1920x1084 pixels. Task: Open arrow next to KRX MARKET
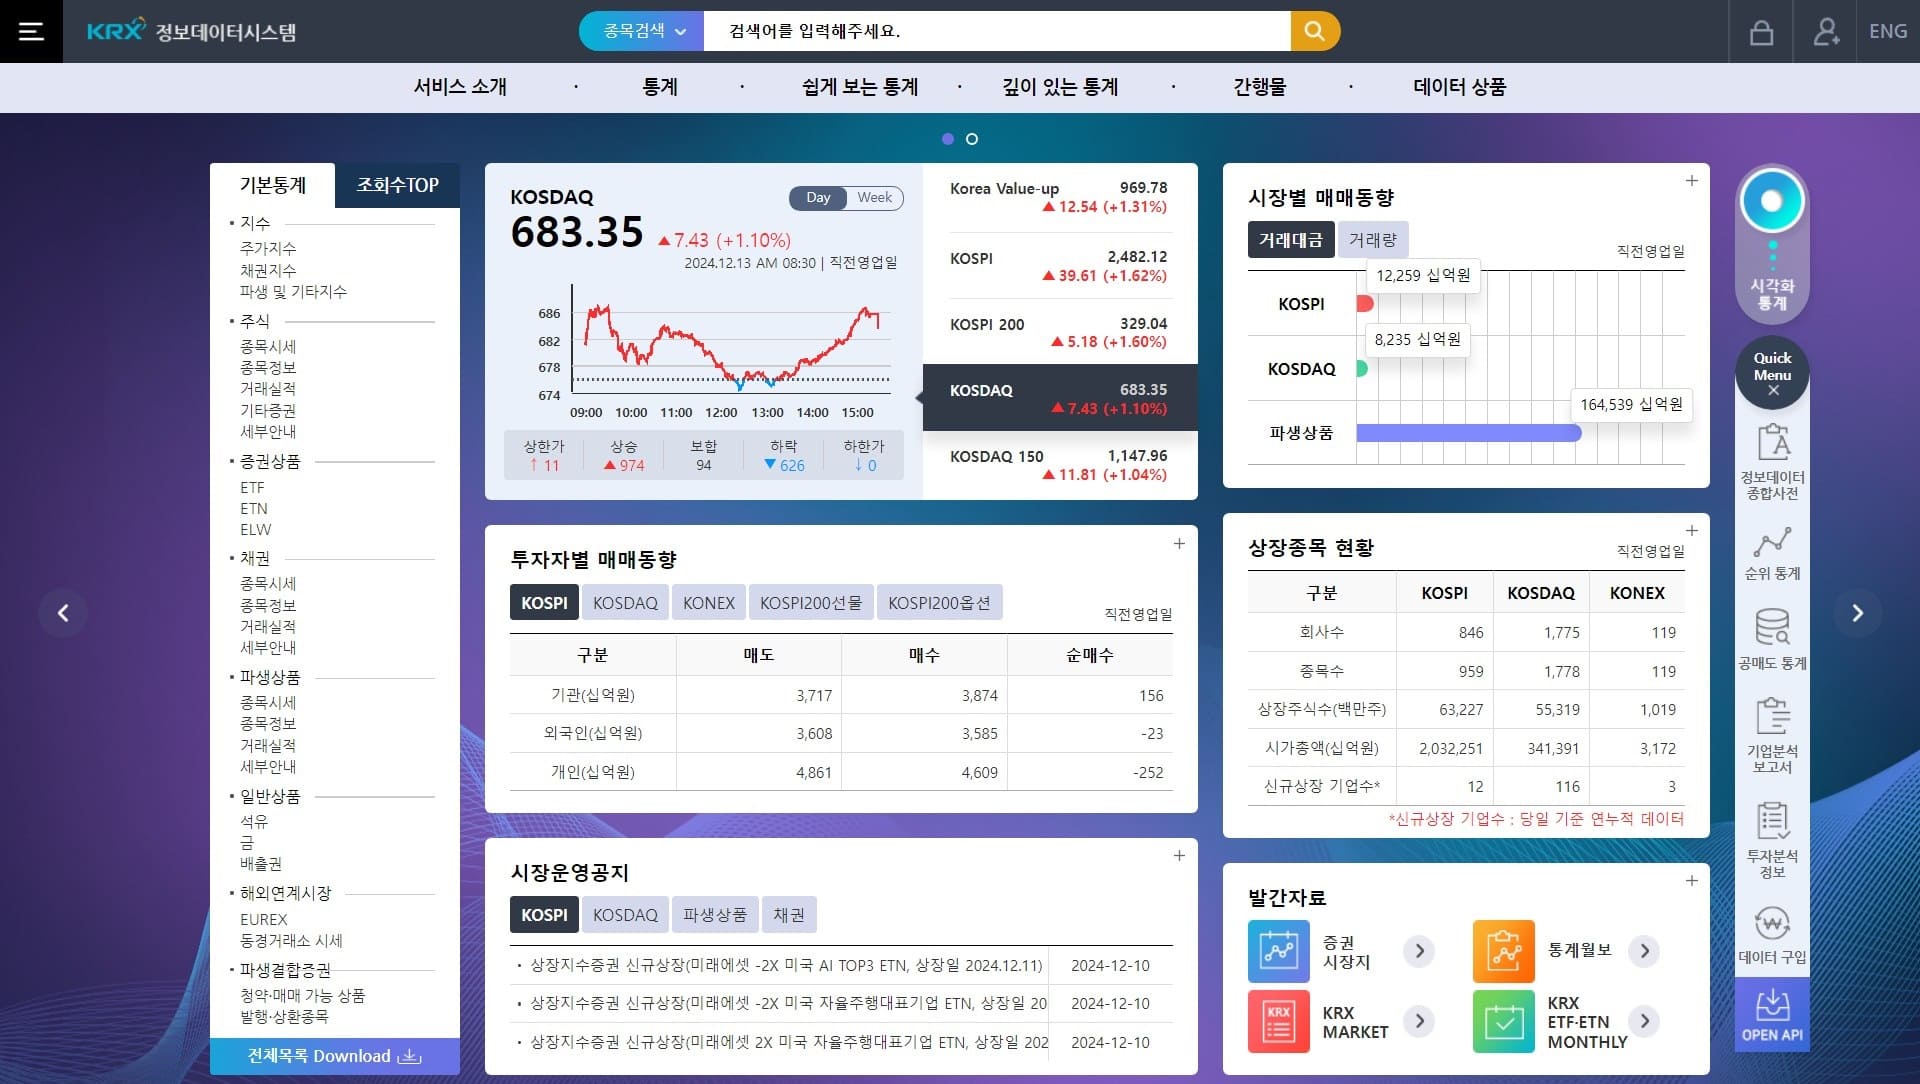pyautogui.click(x=1419, y=1021)
